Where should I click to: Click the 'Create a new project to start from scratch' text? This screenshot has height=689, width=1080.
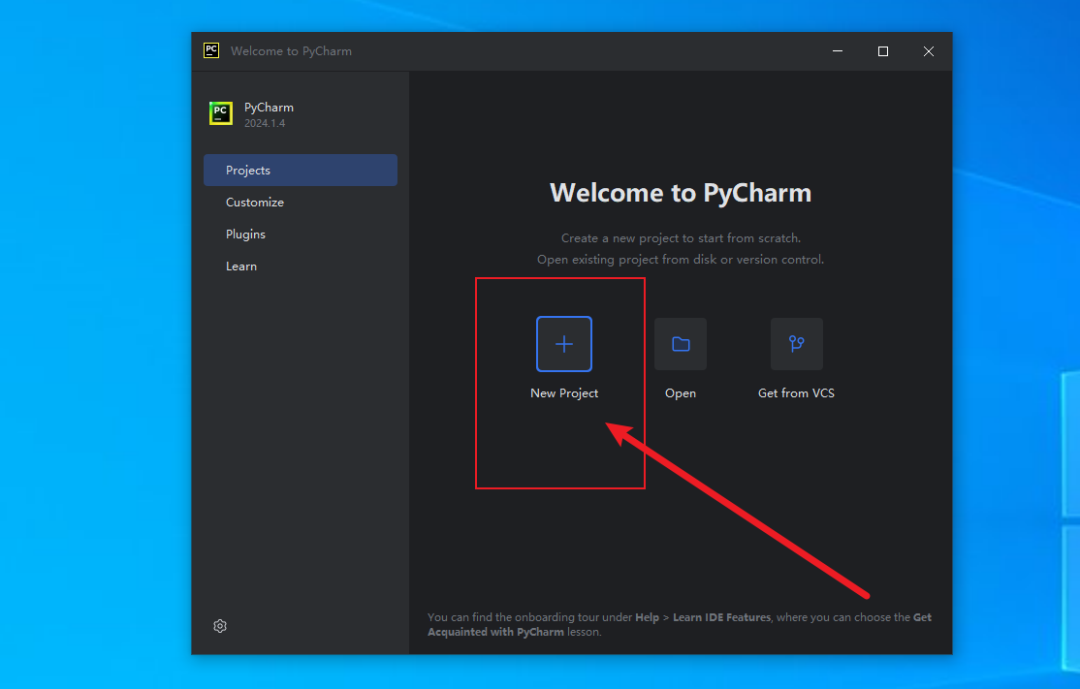click(x=681, y=238)
